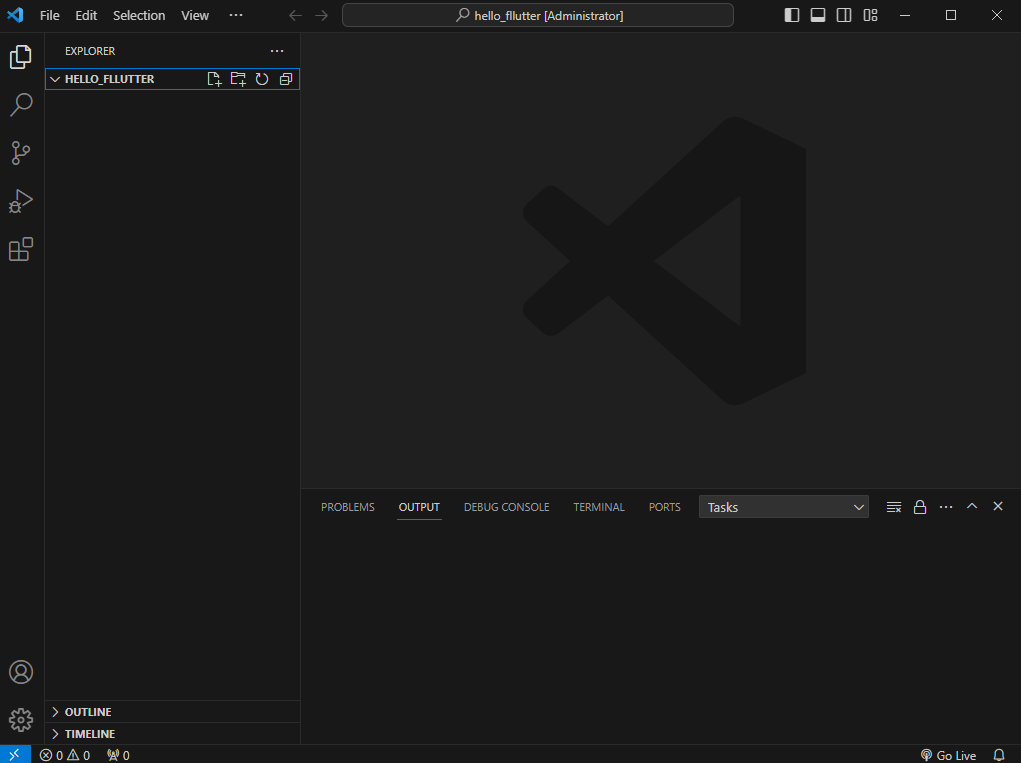Clear the output panel

[894, 507]
